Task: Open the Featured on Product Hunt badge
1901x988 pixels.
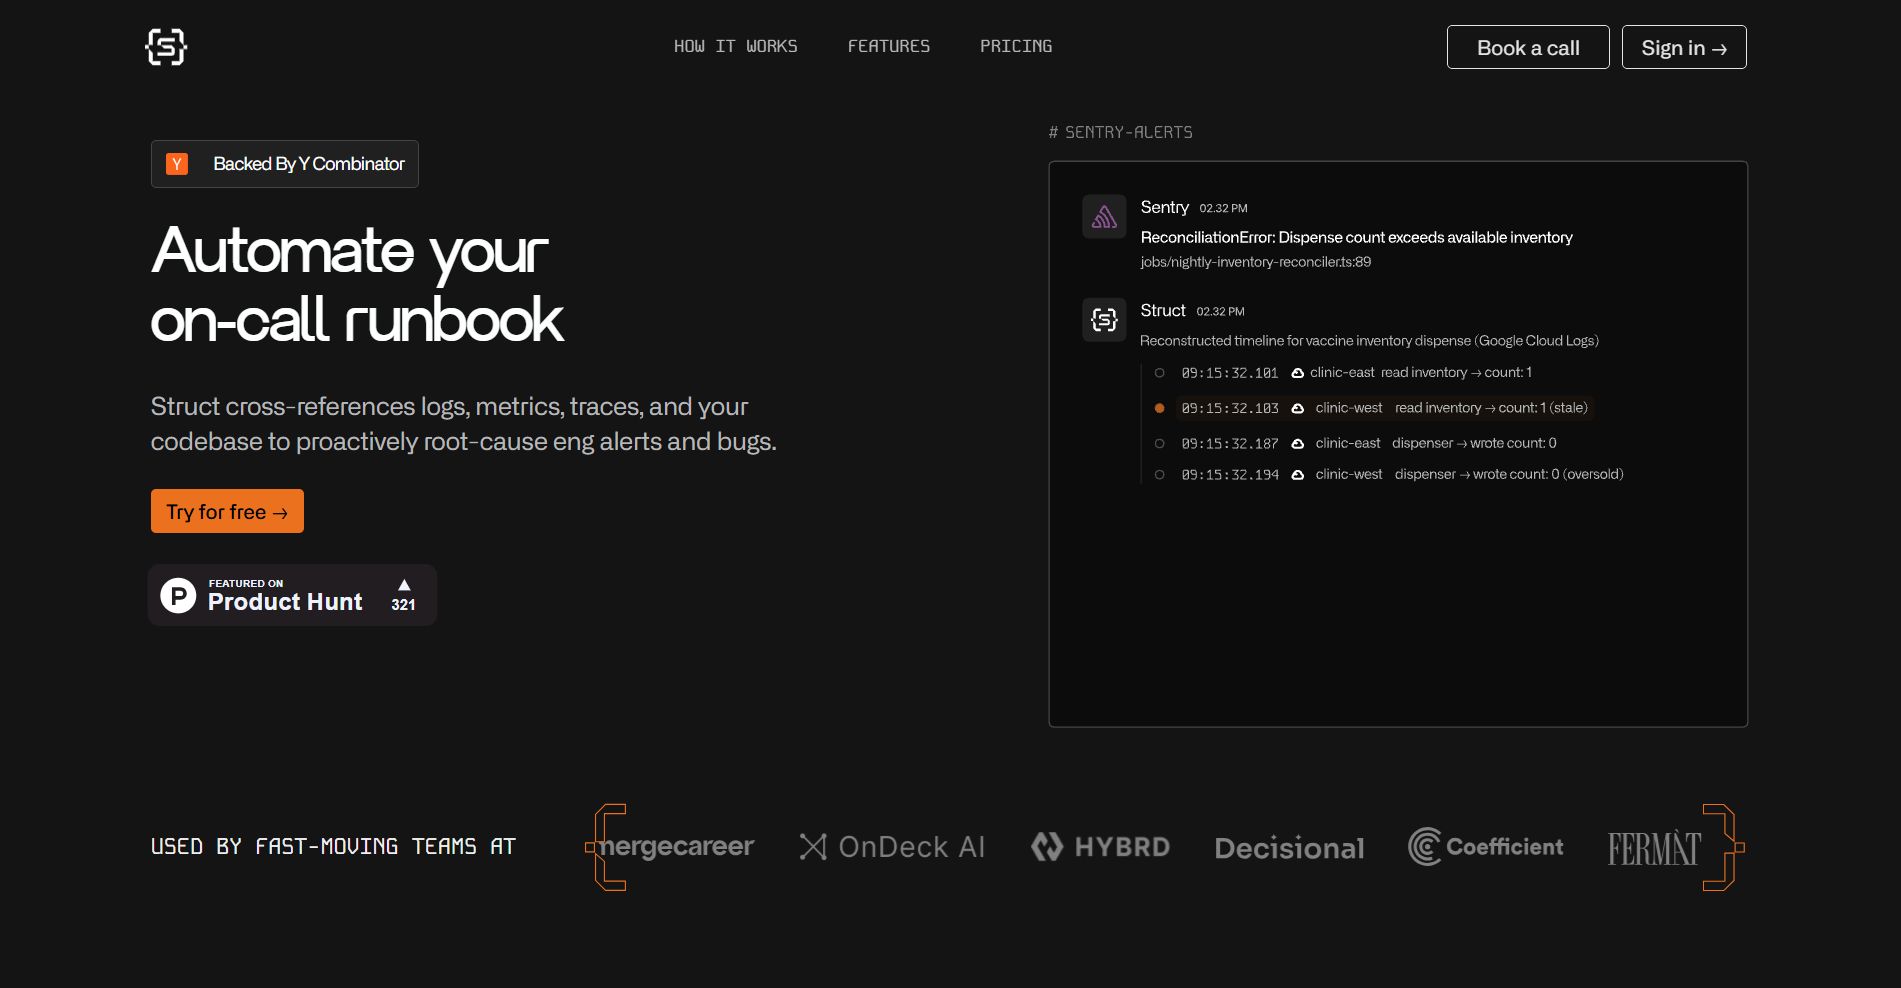Action: 292,595
